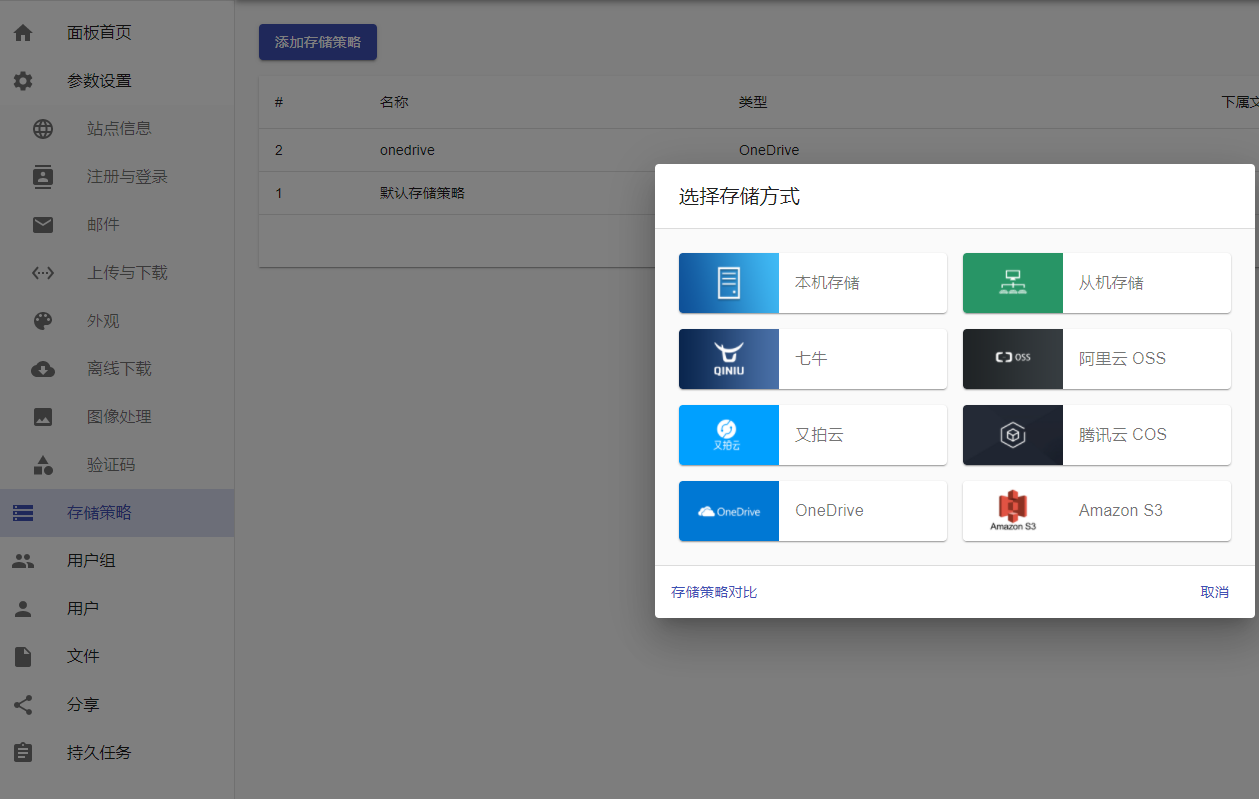Choose Amazon S3 storage type

click(x=1097, y=511)
